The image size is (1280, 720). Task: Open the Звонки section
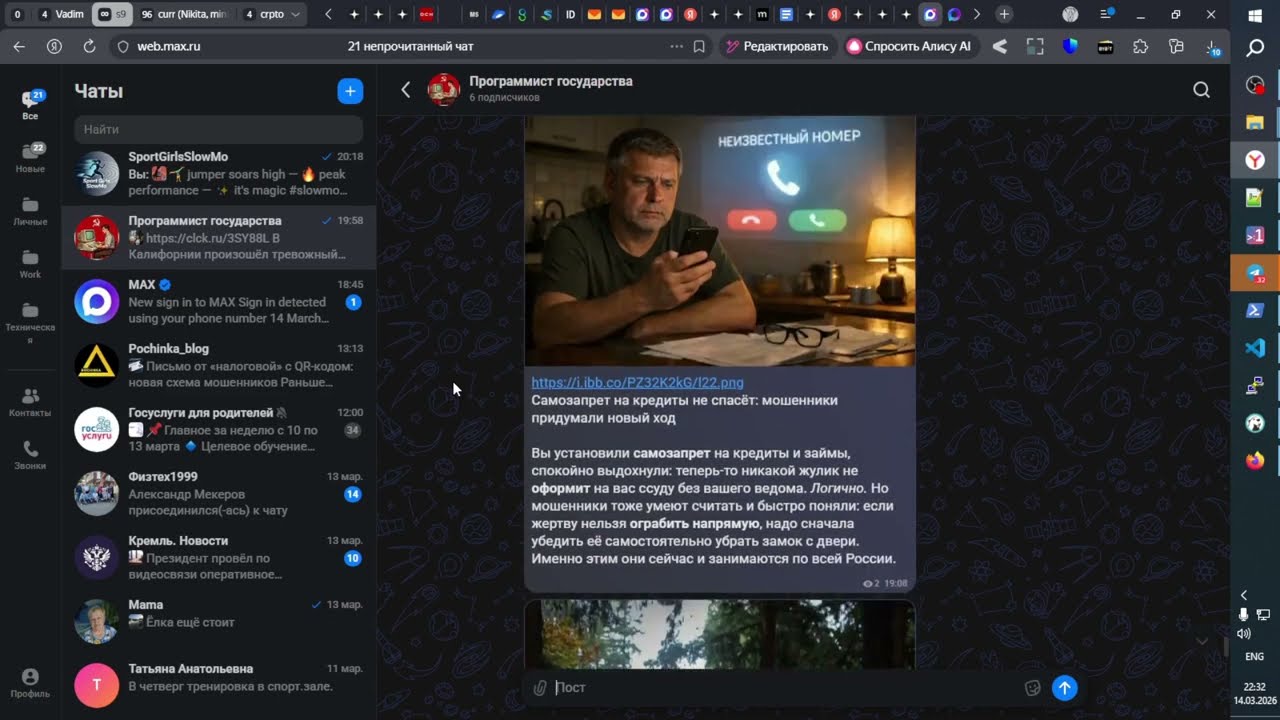click(30, 456)
